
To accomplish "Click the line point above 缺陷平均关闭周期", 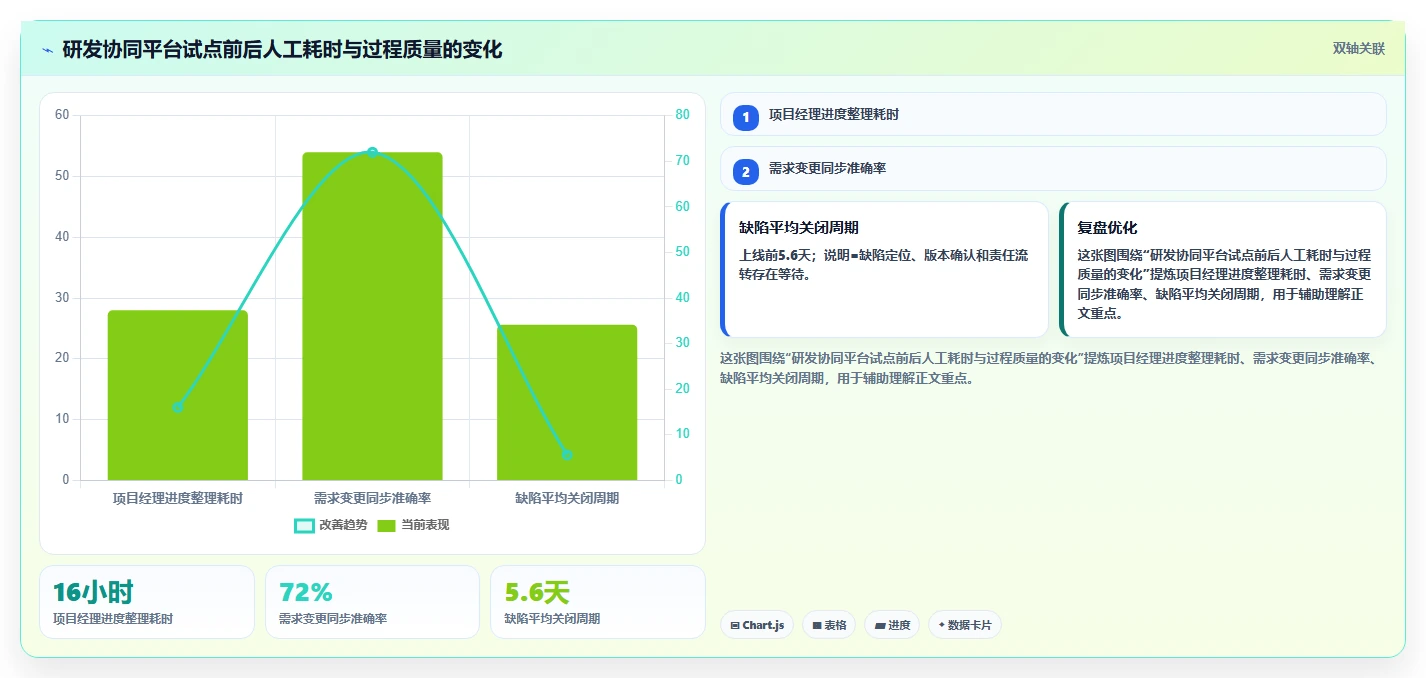I will [567, 455].
